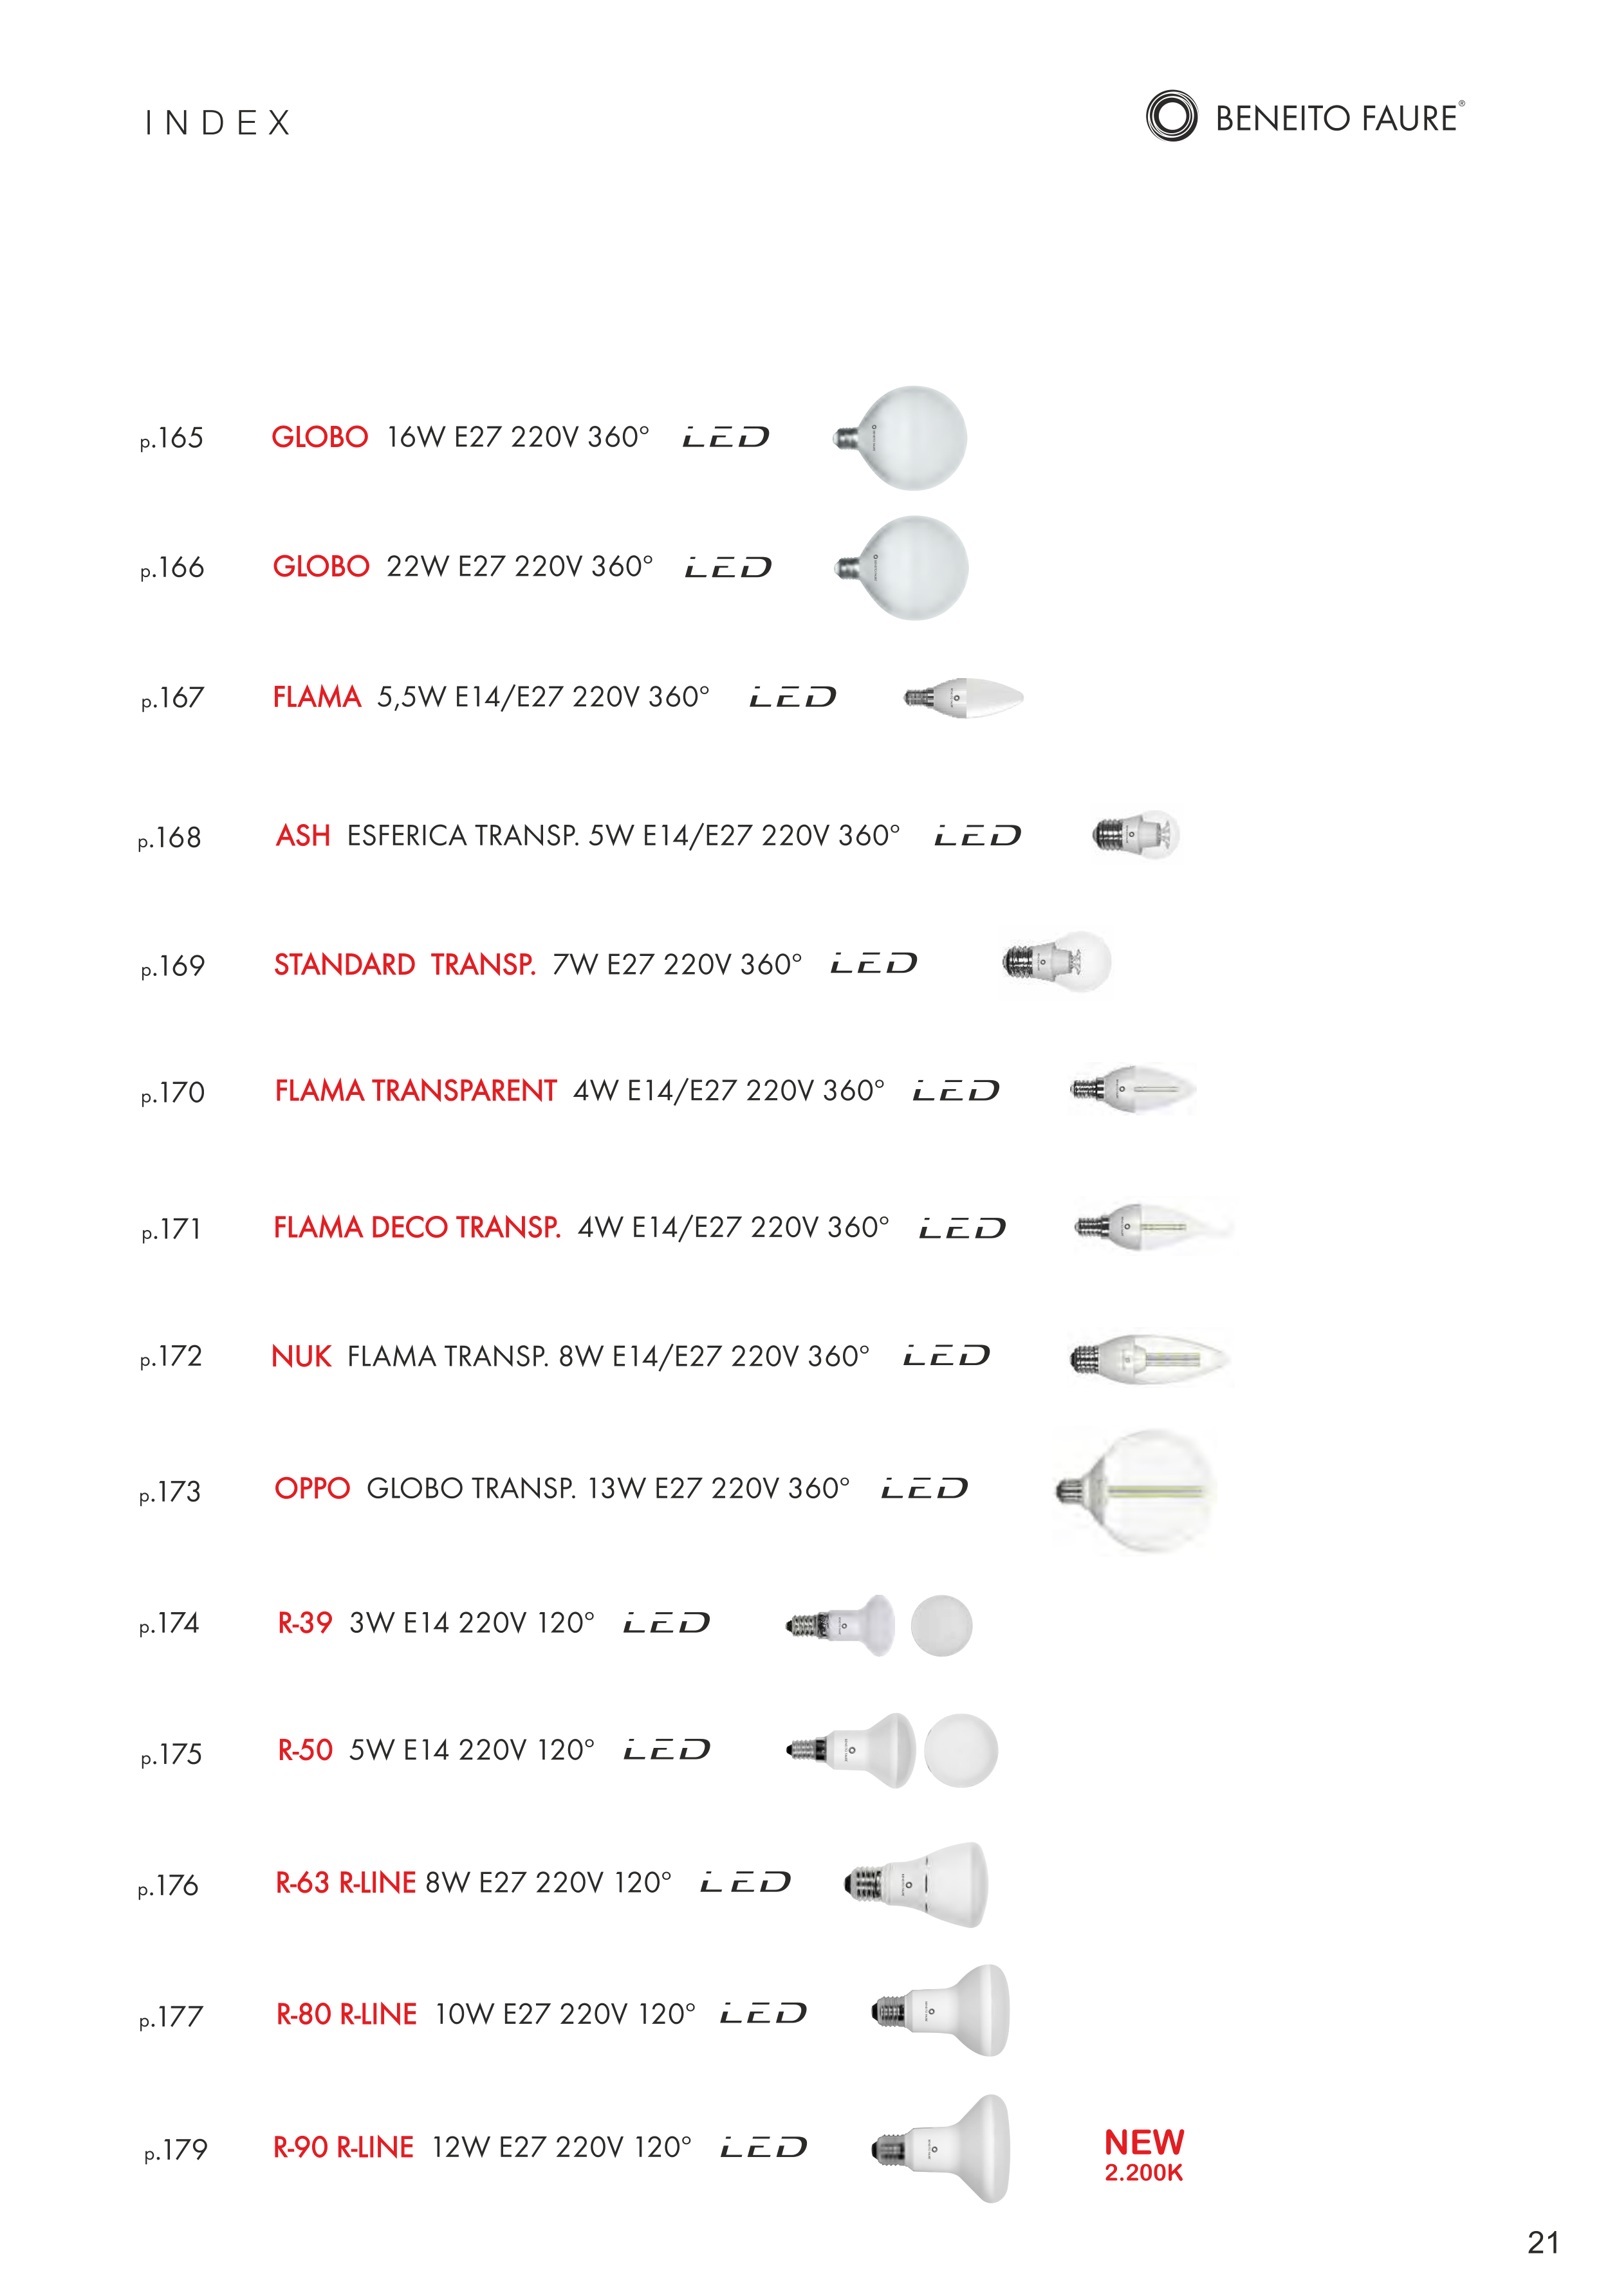The image size is (1608, 2296).
Task: Click the R-80 R-LINE reflector bulb image
Action: [x=942, y=2011]
